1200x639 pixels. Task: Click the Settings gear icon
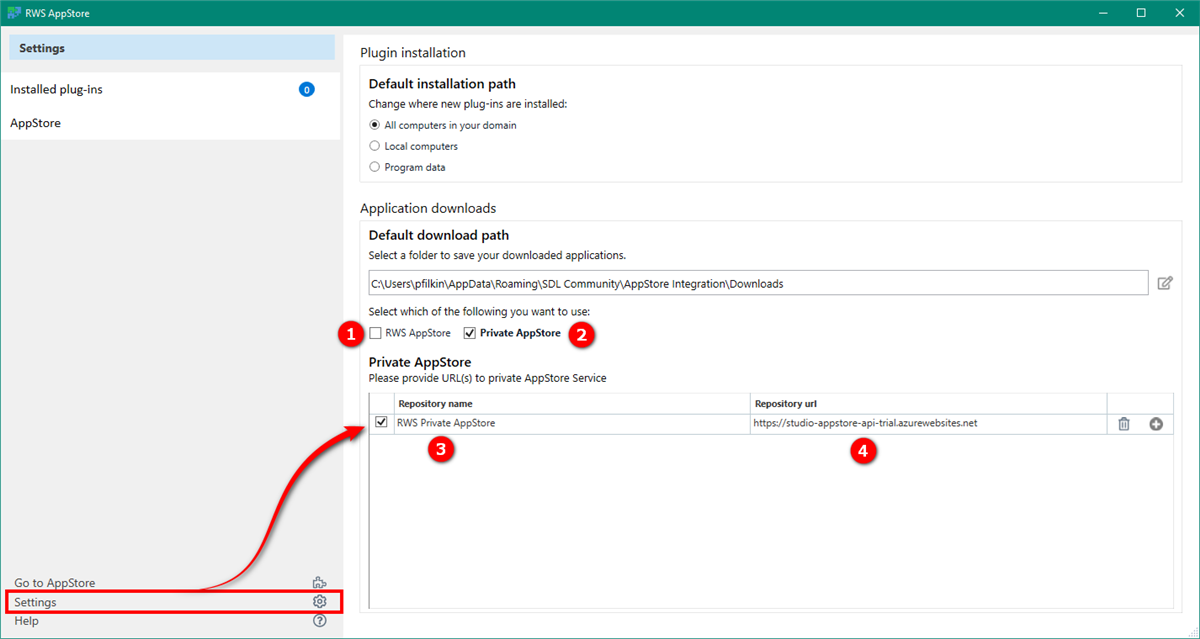(x=320, y=602)
